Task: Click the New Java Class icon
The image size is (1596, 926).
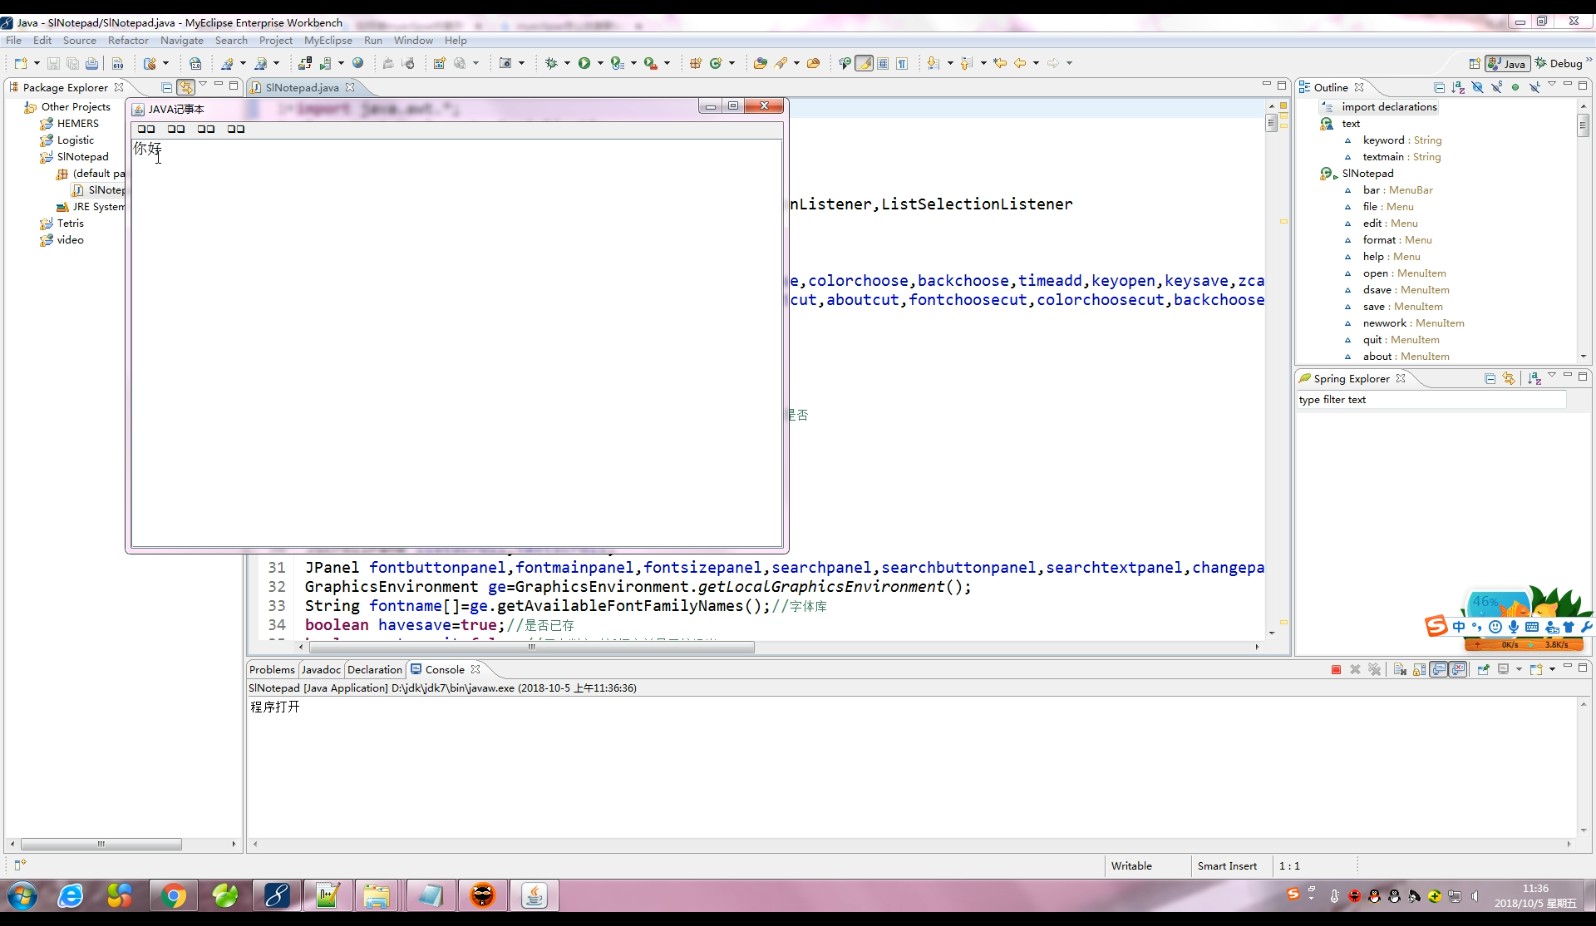Action: click(716, 63)
